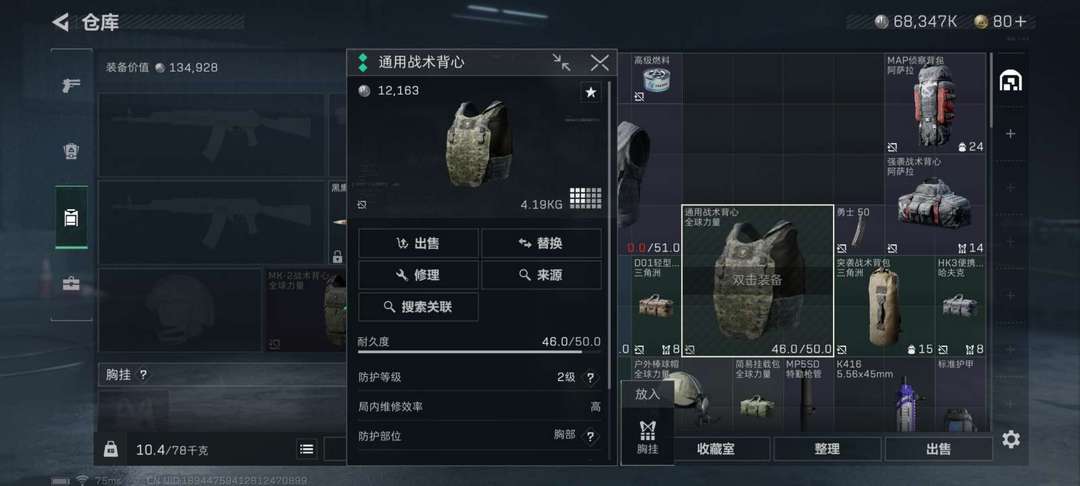Close the 通用战术背心 detail panel

(599, 63)
